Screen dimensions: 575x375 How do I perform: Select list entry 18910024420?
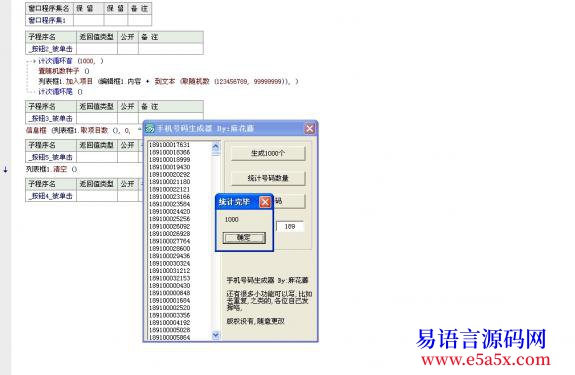pyautogui.click(x=169, y=212)
